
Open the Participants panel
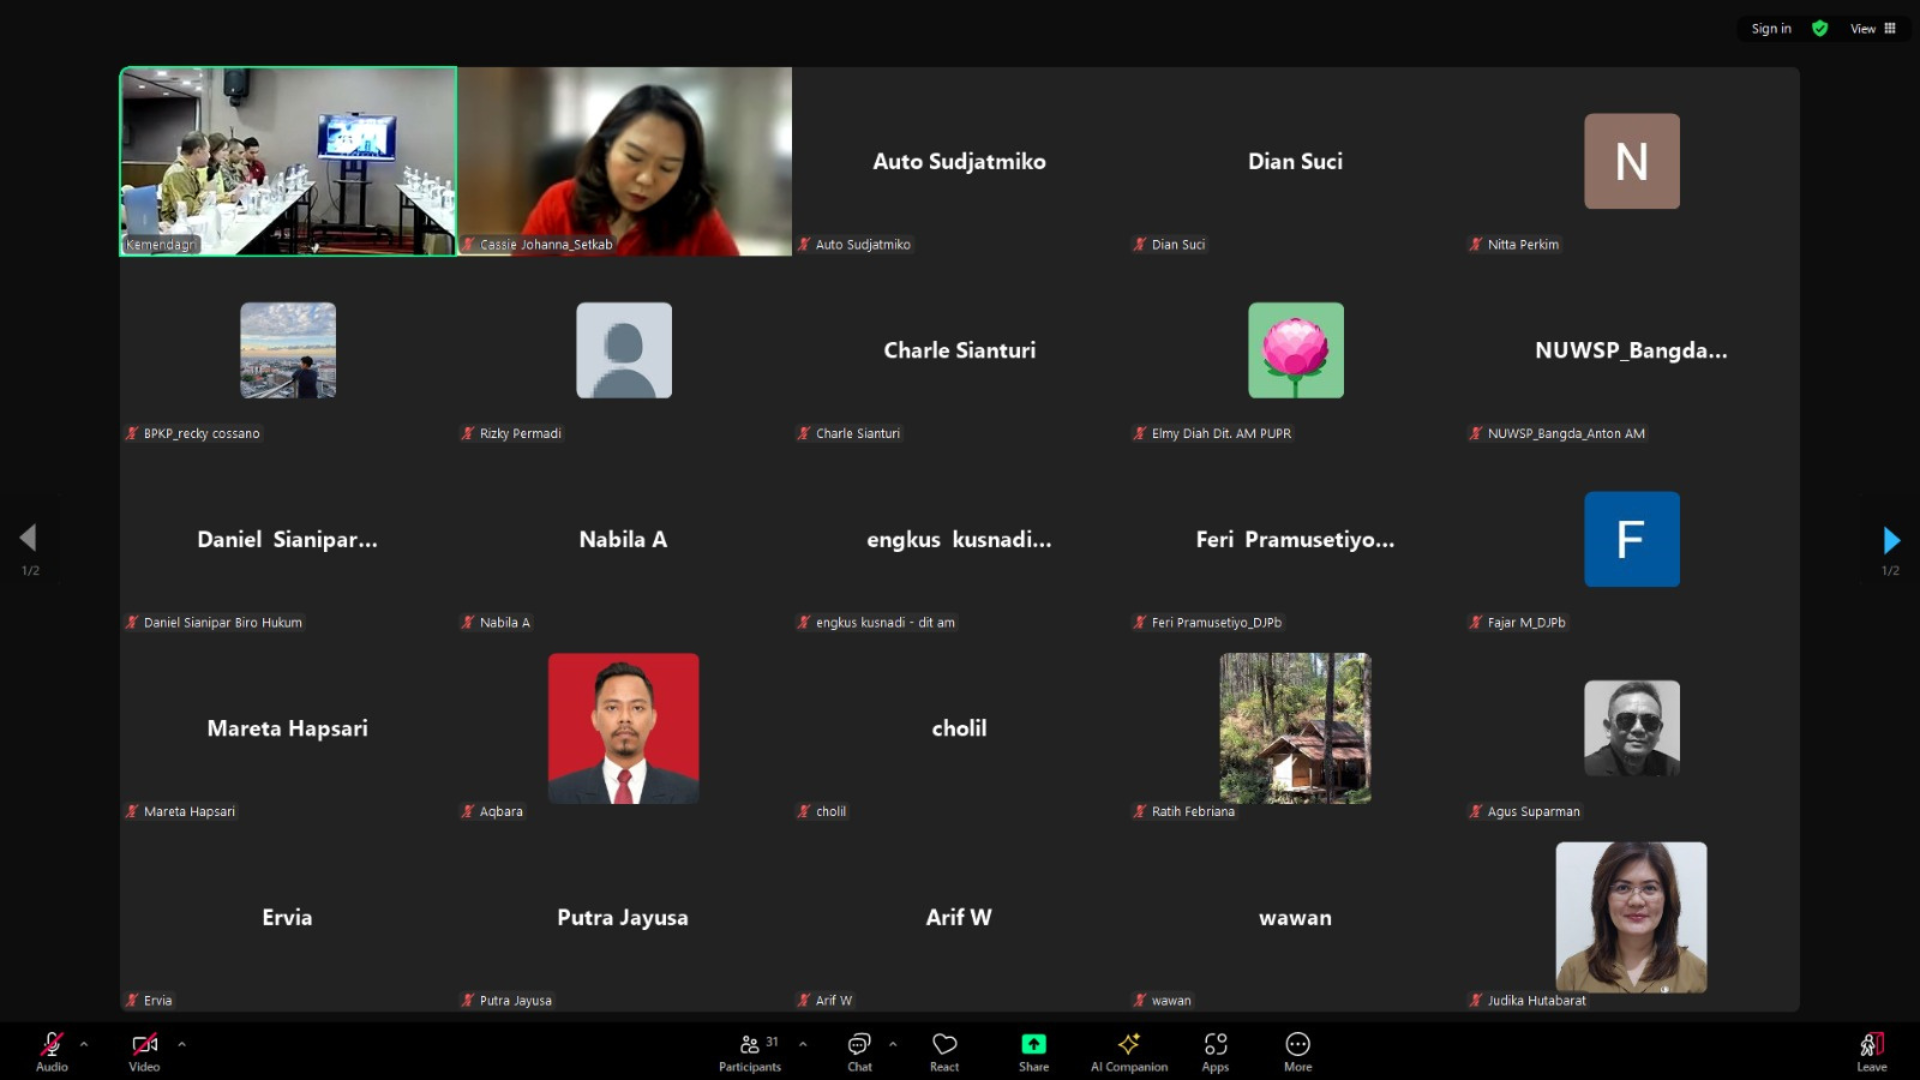[x=751, y=1052]
